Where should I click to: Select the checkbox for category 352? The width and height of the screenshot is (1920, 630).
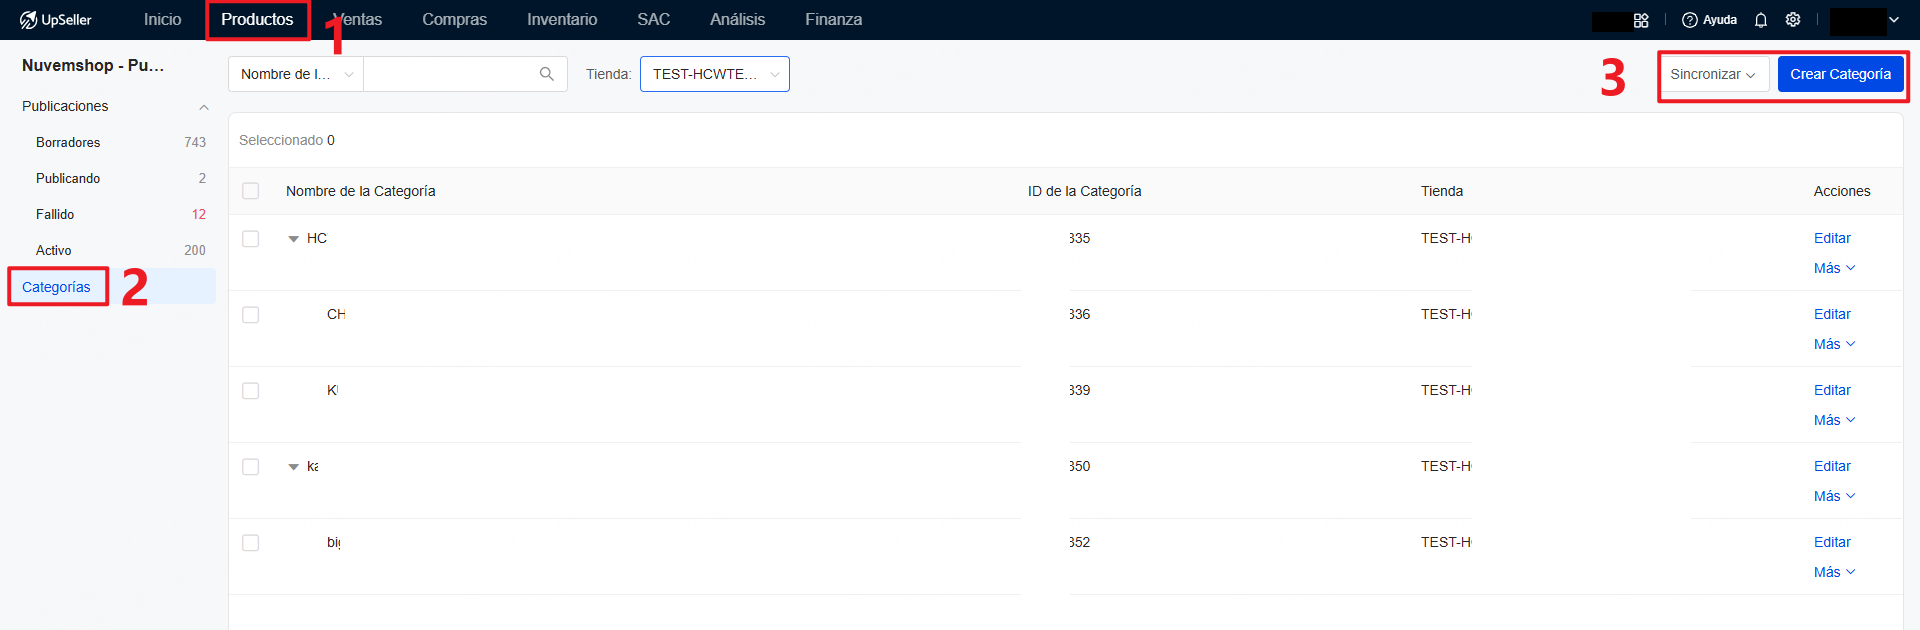[251, 543]
